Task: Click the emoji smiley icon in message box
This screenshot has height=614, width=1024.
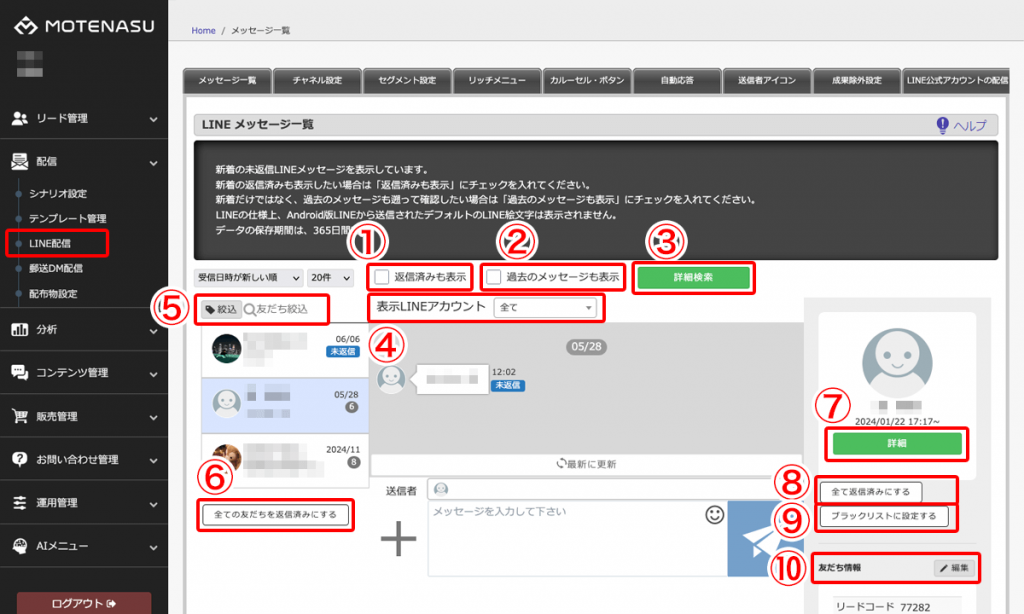Action: click(715, 515)
